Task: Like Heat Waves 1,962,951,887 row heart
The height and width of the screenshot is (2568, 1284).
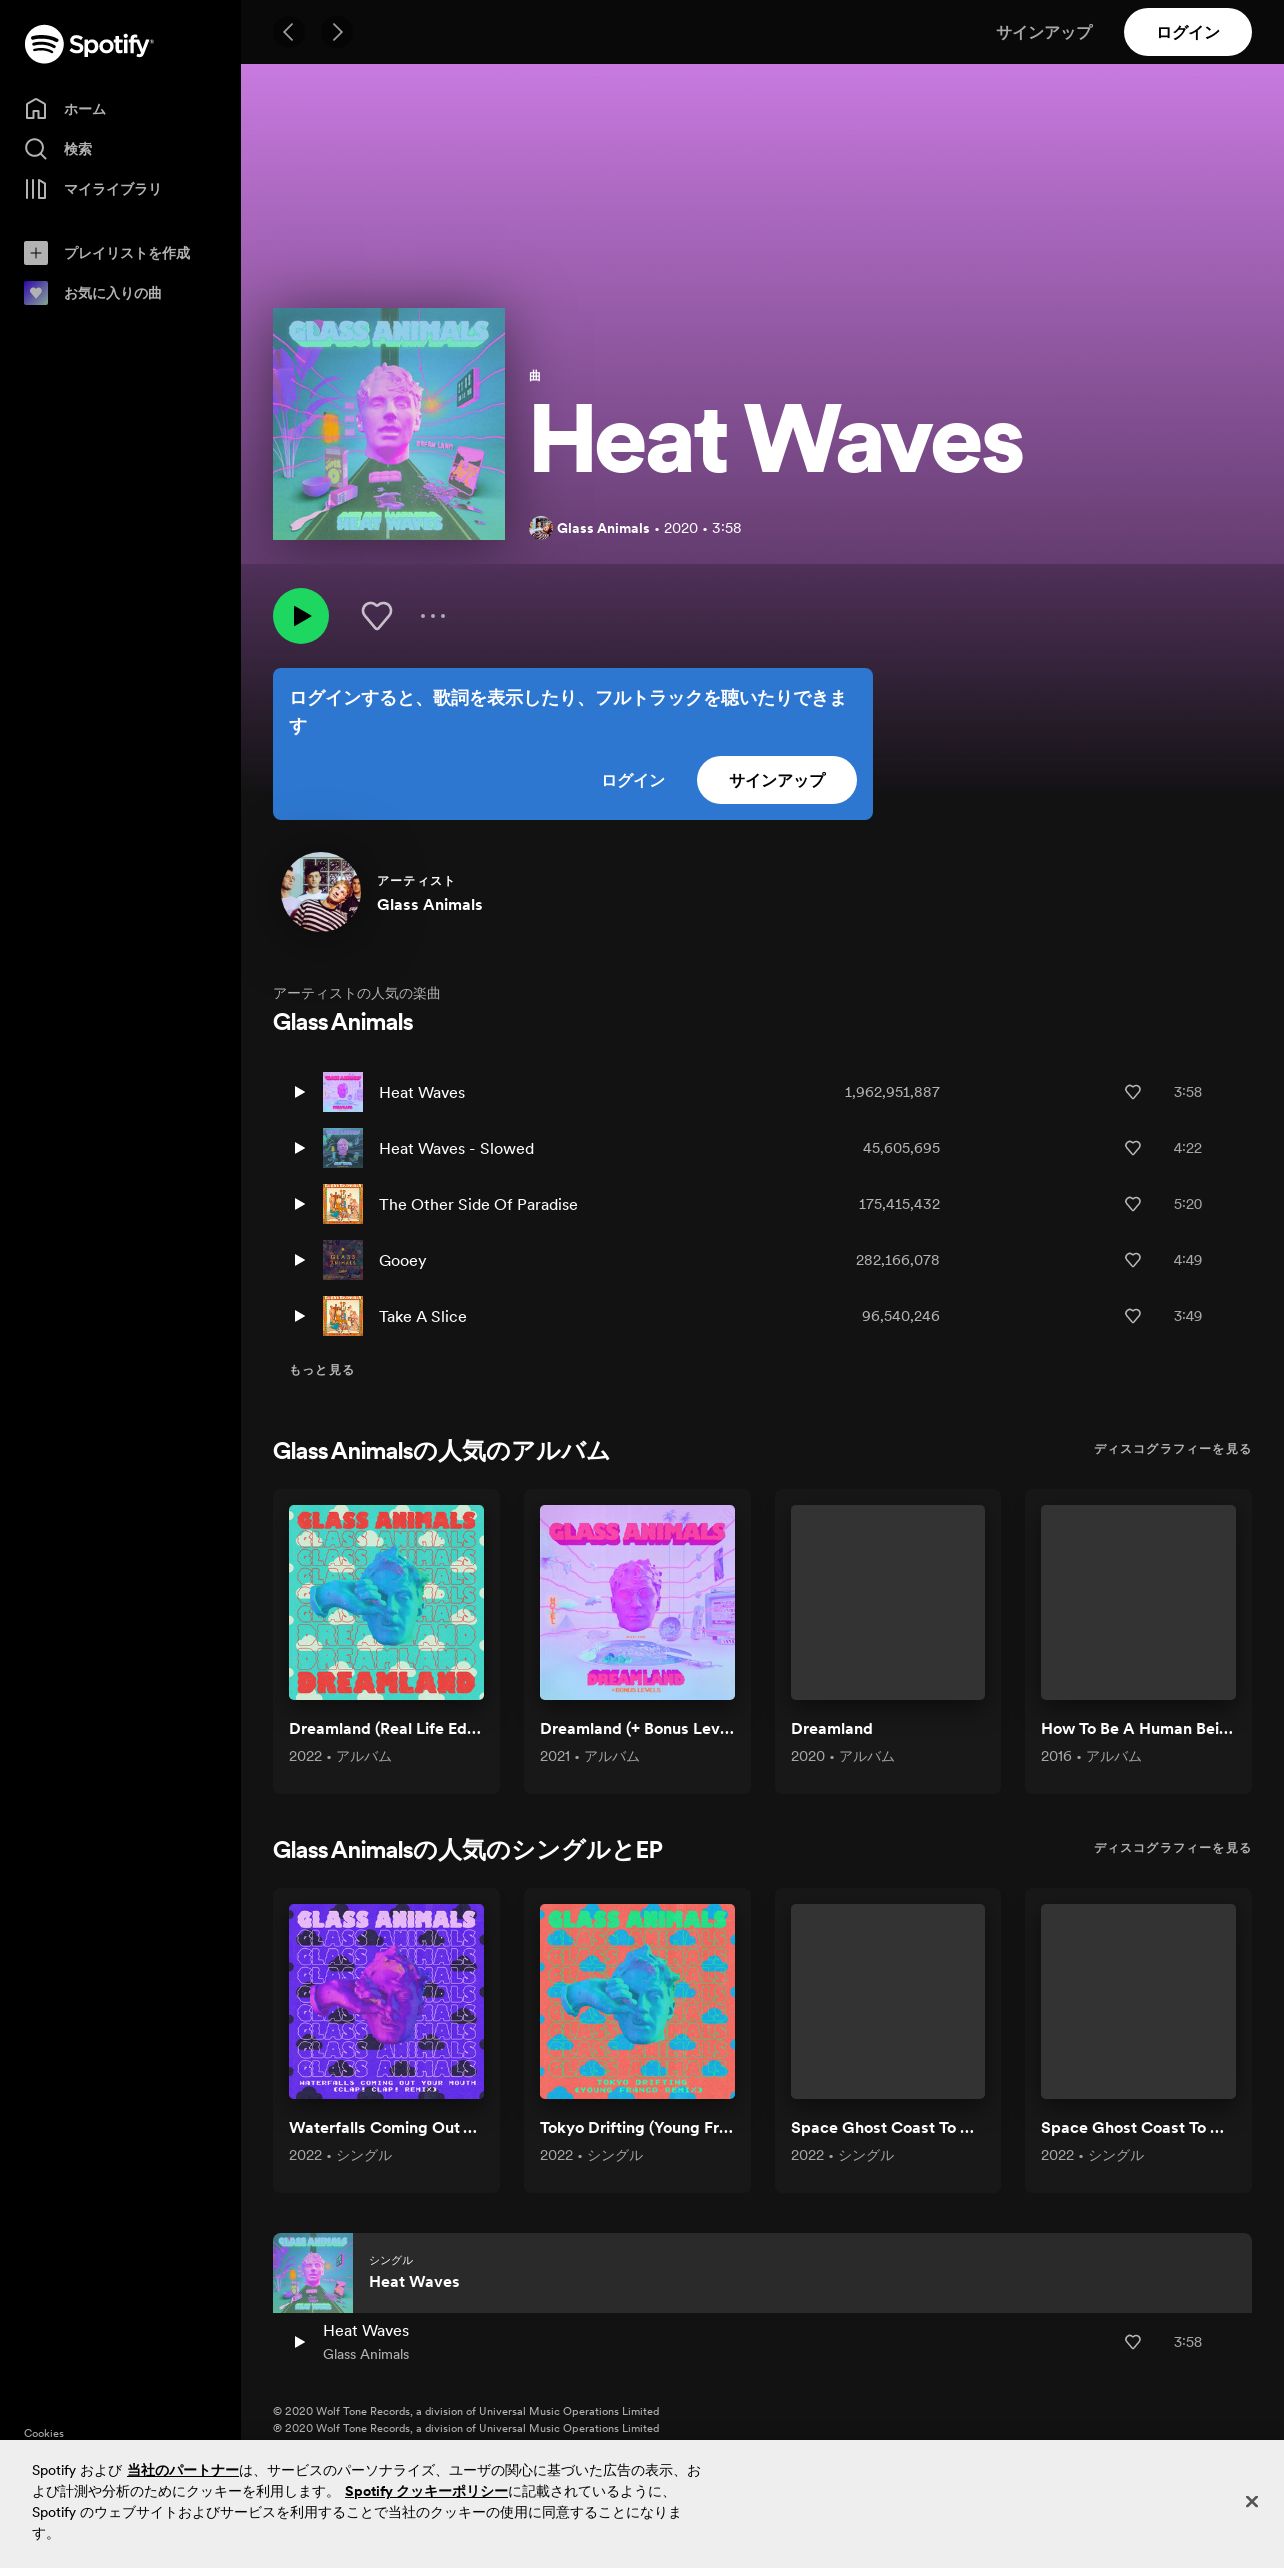Action: [x=1133, y=1092]
